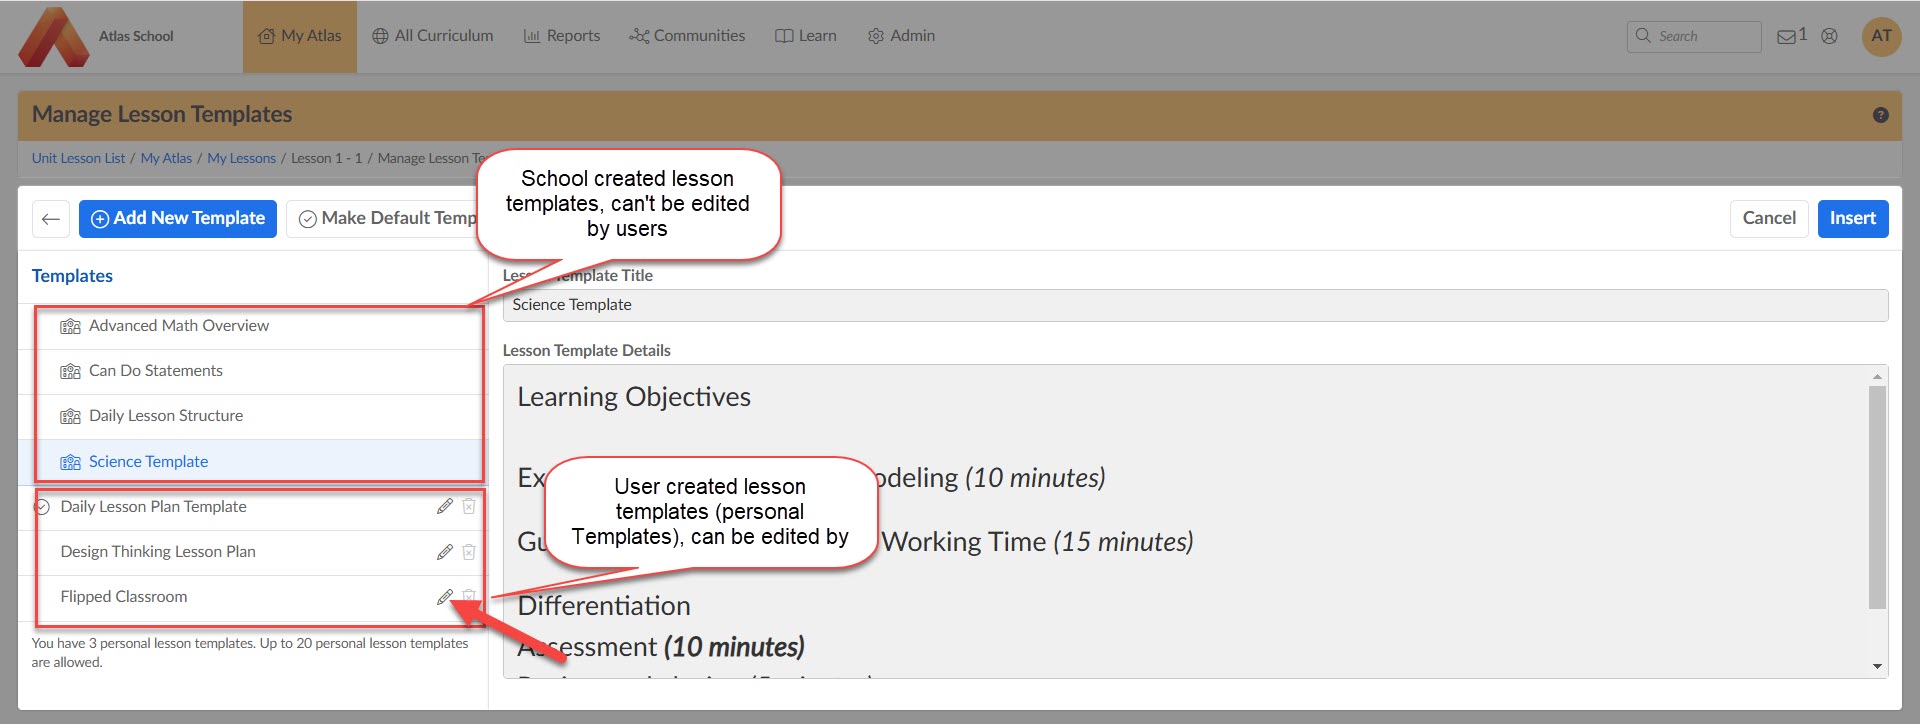
Task: Open the Communities menu
Action: [x=687, y=36]
